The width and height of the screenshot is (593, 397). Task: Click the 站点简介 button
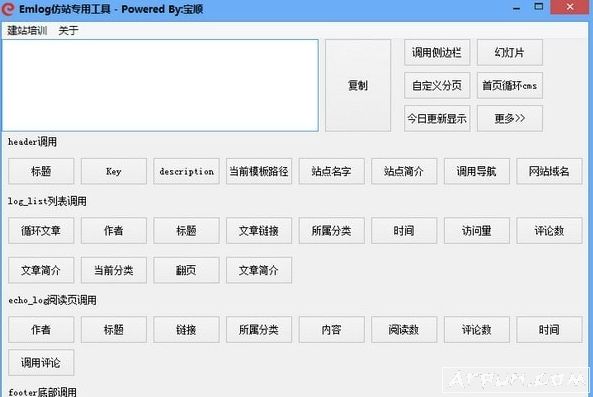[x=404, y=171]
